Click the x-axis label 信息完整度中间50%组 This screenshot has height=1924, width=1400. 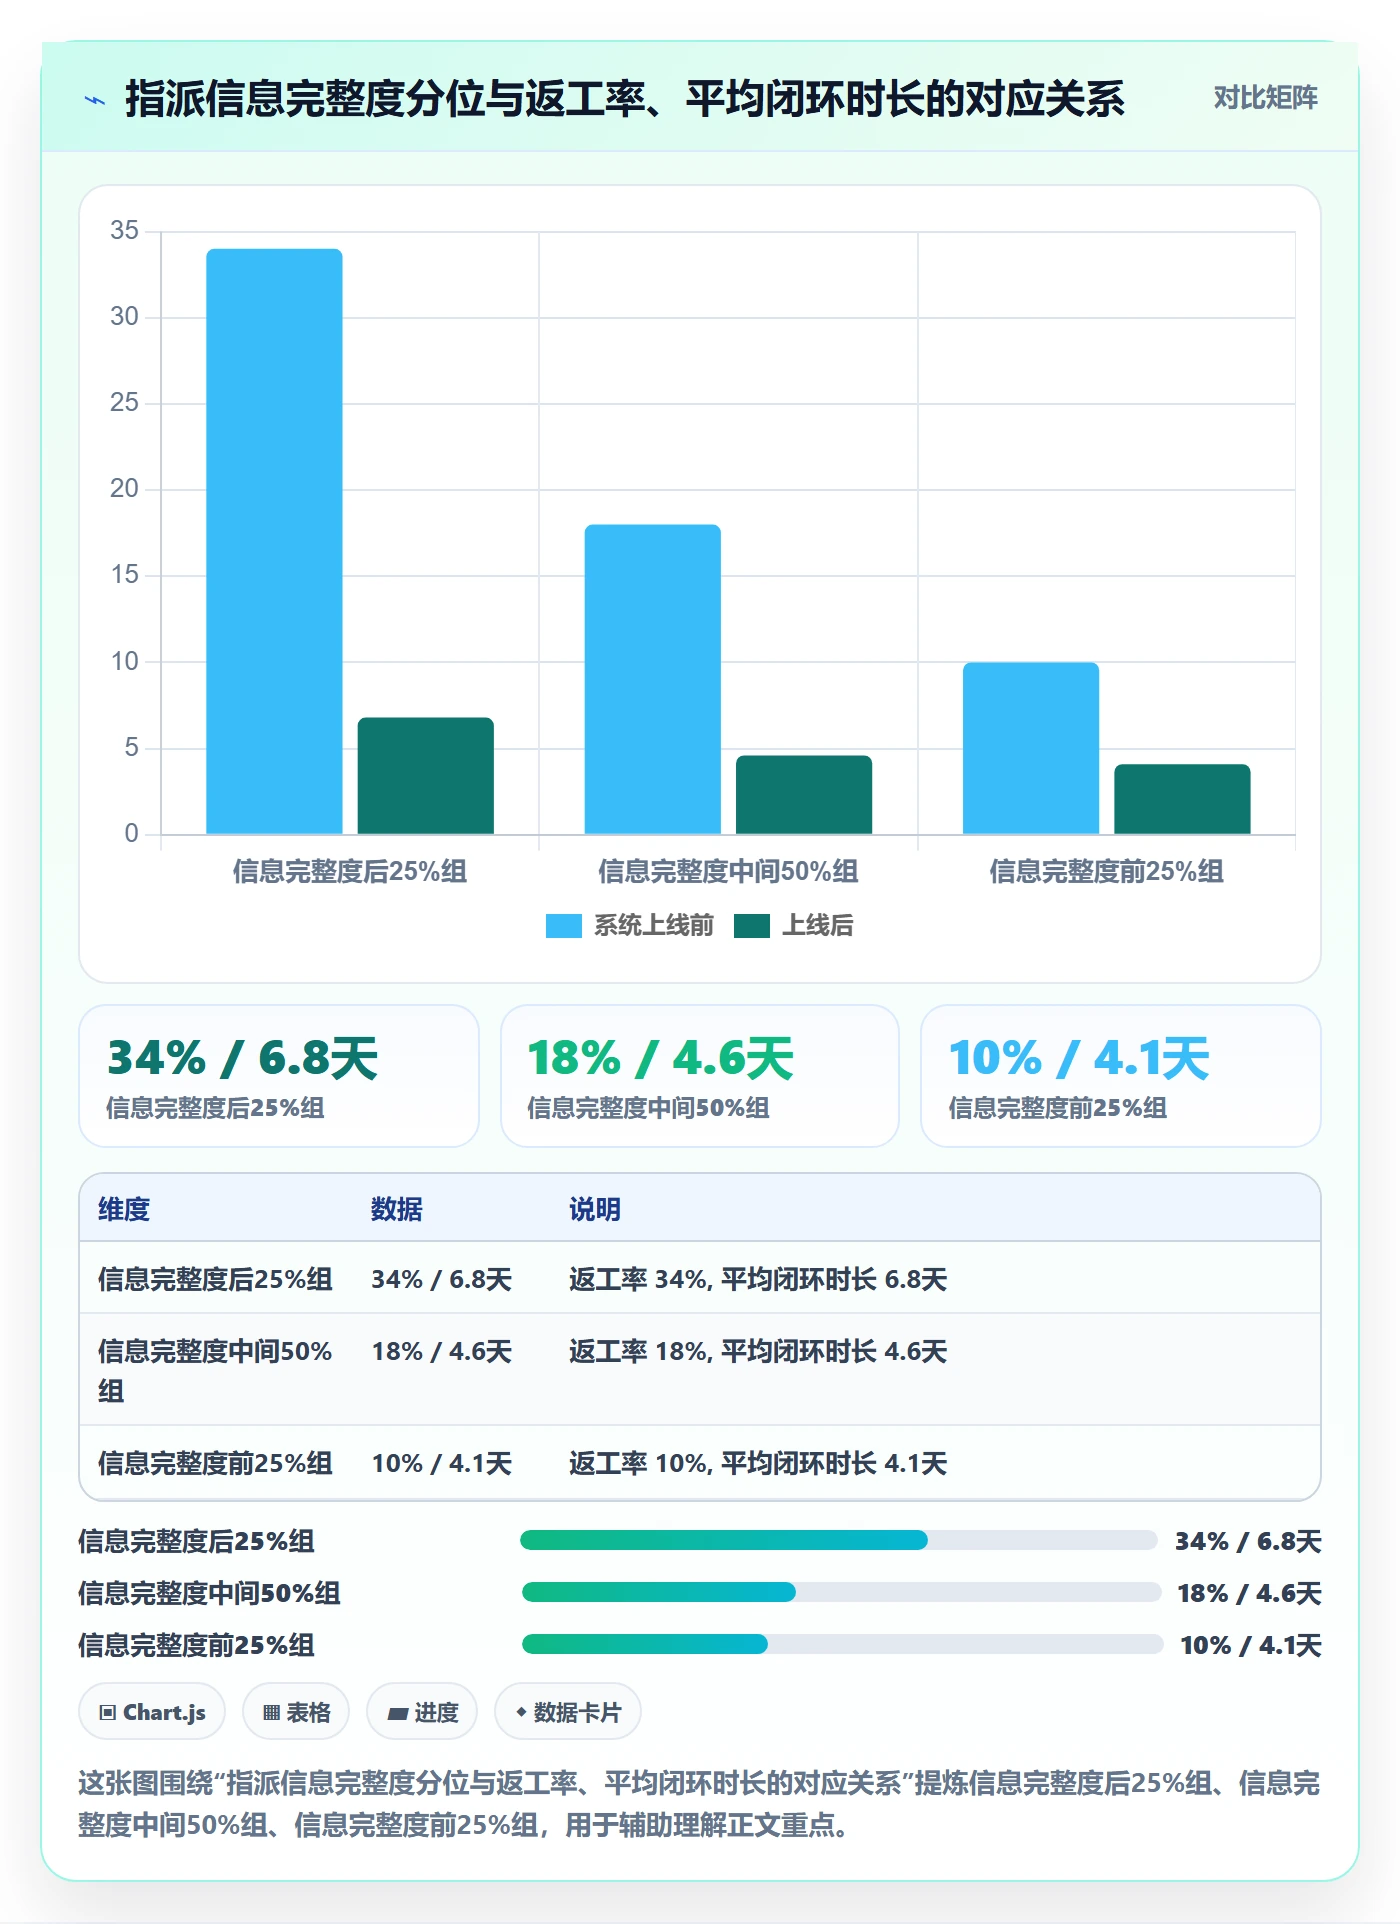[x=728, y=872]
